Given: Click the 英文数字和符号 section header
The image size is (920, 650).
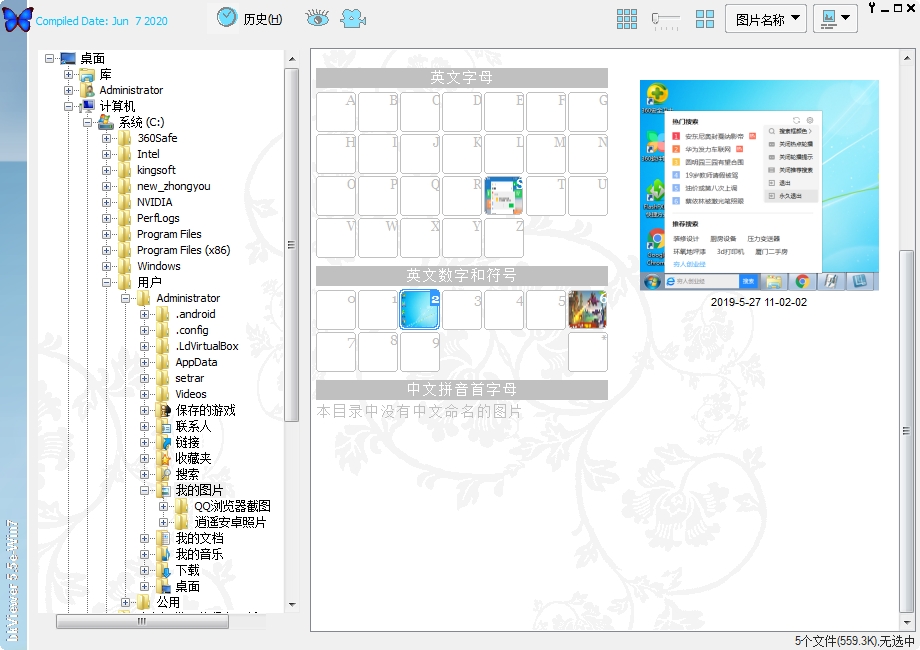Looking at the screenshot, I should click(x=462, y=276).
